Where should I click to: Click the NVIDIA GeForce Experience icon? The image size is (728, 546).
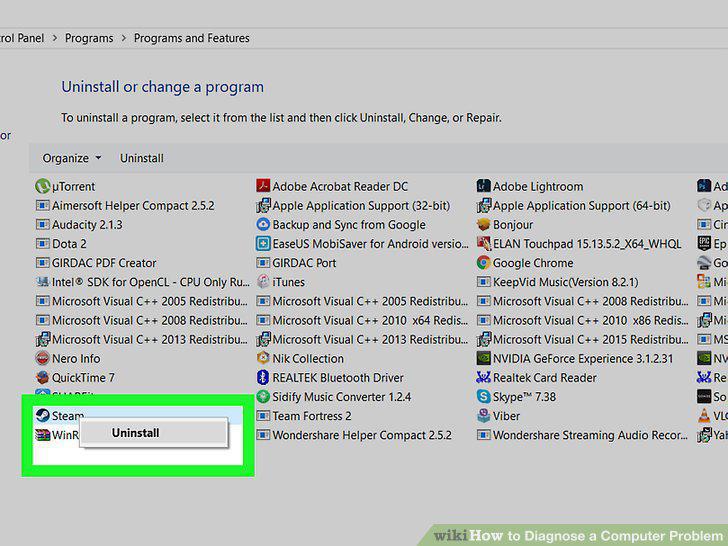pyautogui.click(x=483, y=358)
